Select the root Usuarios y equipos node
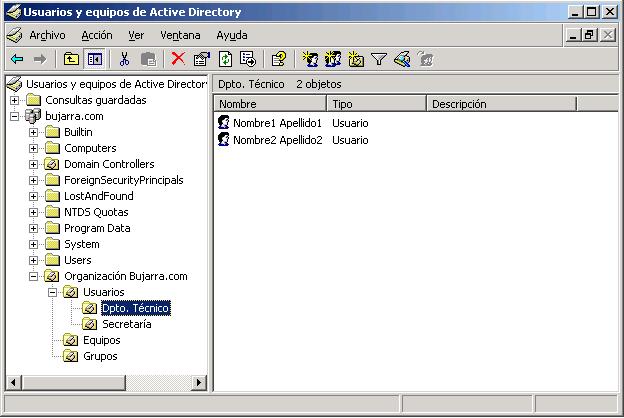The width and height of the screenshot is (624, 418). click(116, 84)
